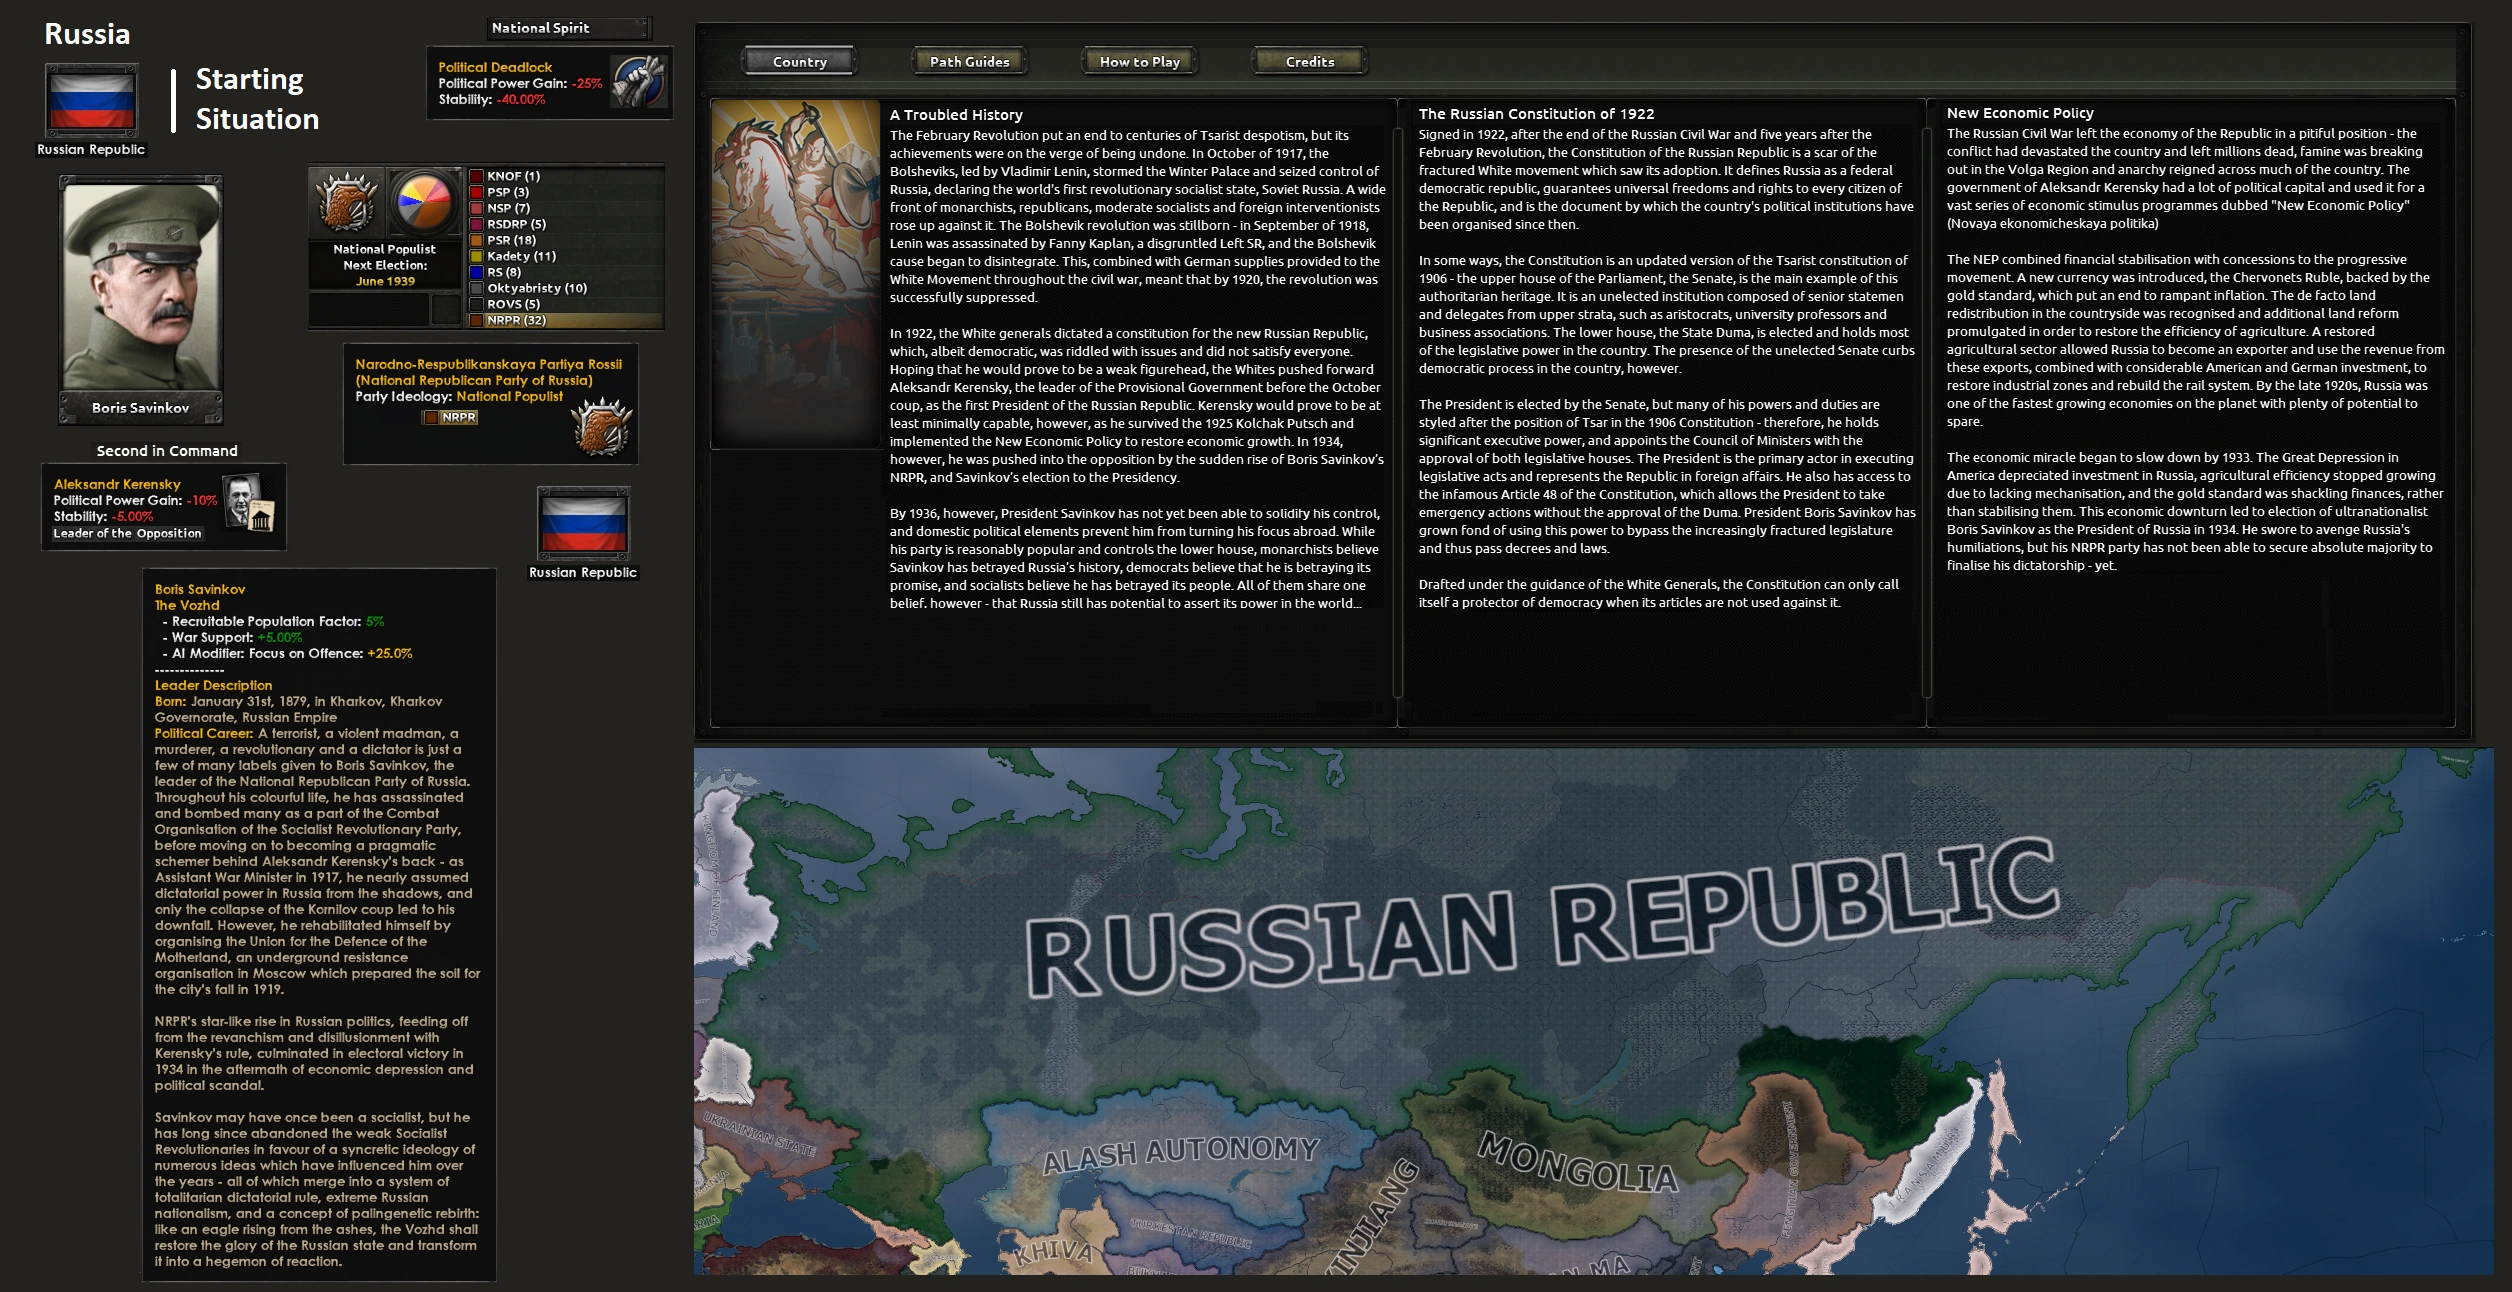Click the Russian flag below the party panel
Image resolution: width=2512 pixels, height=1292 pixels.
click(583, 524)
